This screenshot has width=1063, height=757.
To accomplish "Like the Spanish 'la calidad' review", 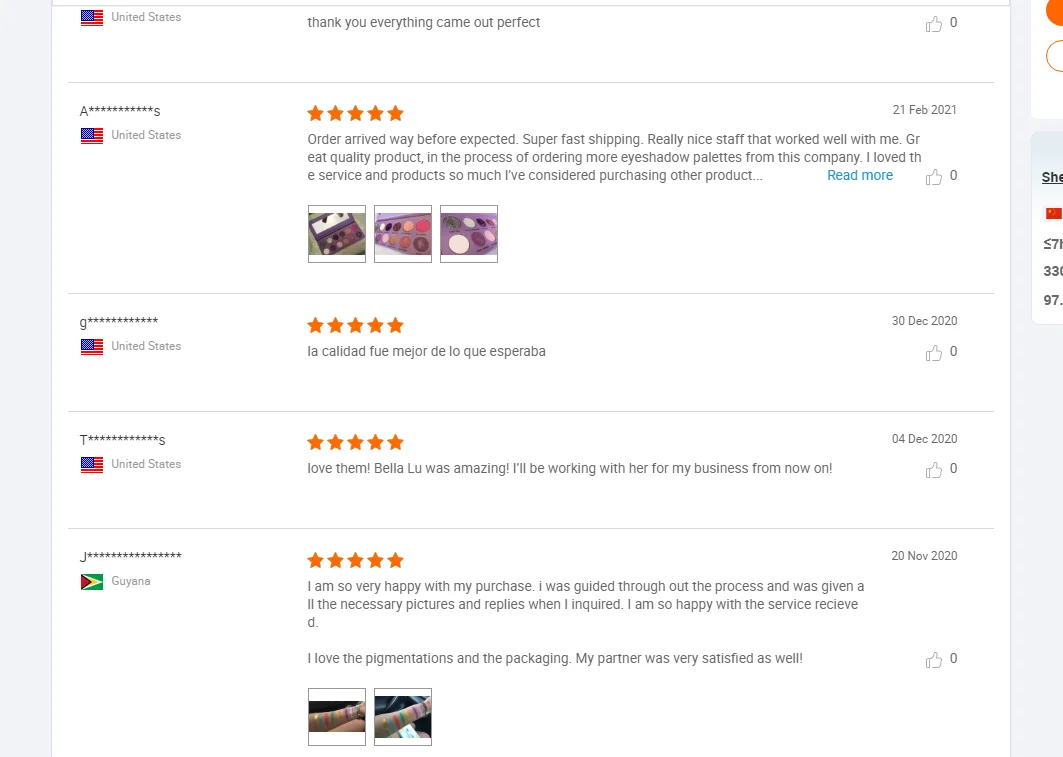I will (934, 353).
